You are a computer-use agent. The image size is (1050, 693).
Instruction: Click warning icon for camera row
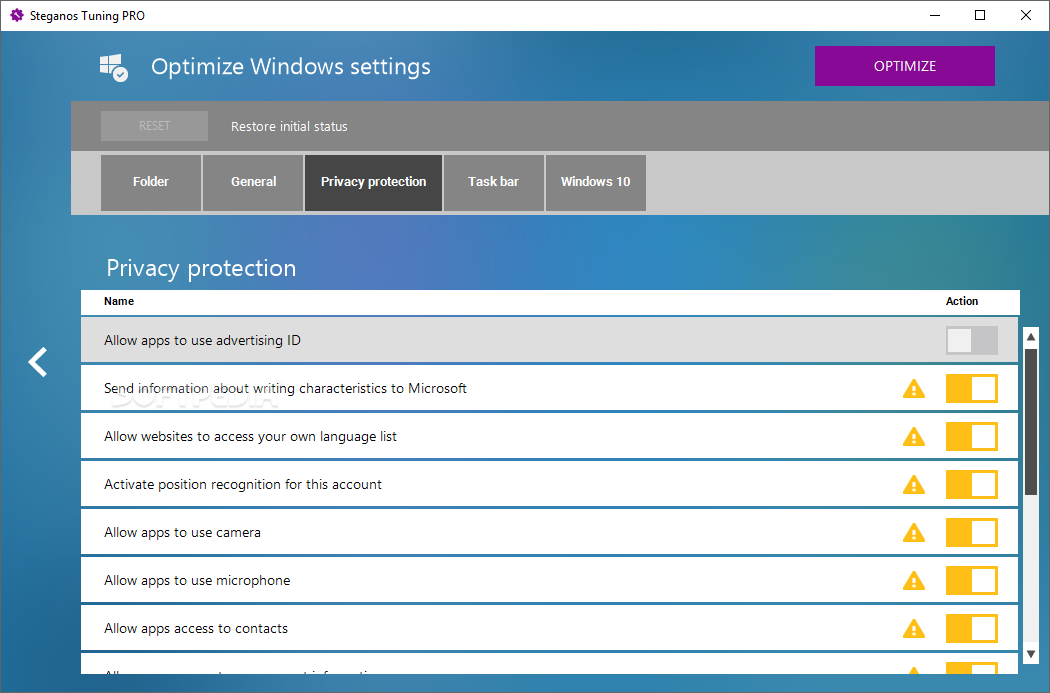tap(913, 533)
